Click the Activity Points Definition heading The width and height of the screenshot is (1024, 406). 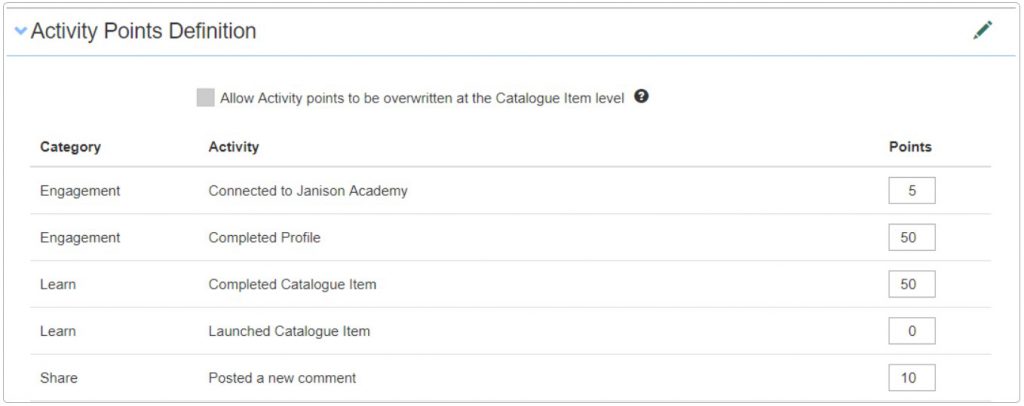point(143,31)
